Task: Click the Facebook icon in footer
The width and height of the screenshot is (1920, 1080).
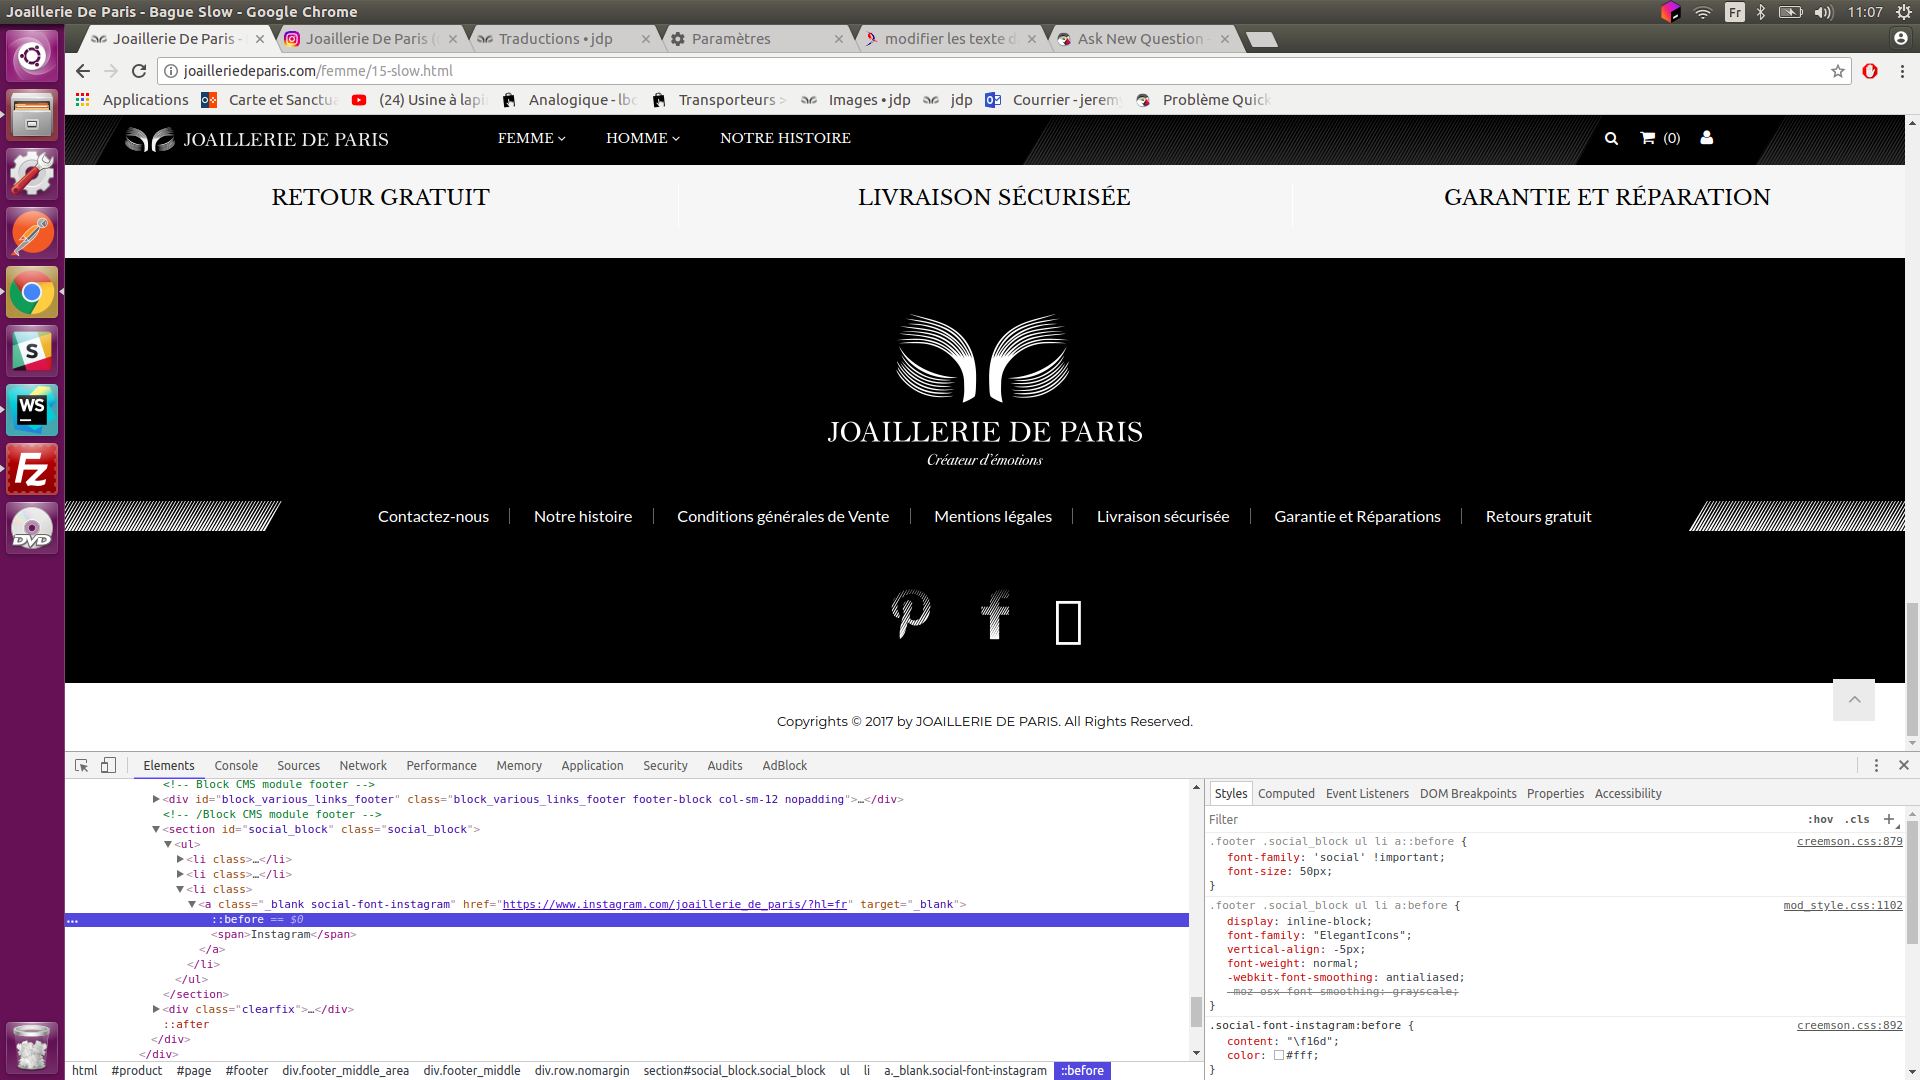Action: pyautogui.click(x=995, y=613)
